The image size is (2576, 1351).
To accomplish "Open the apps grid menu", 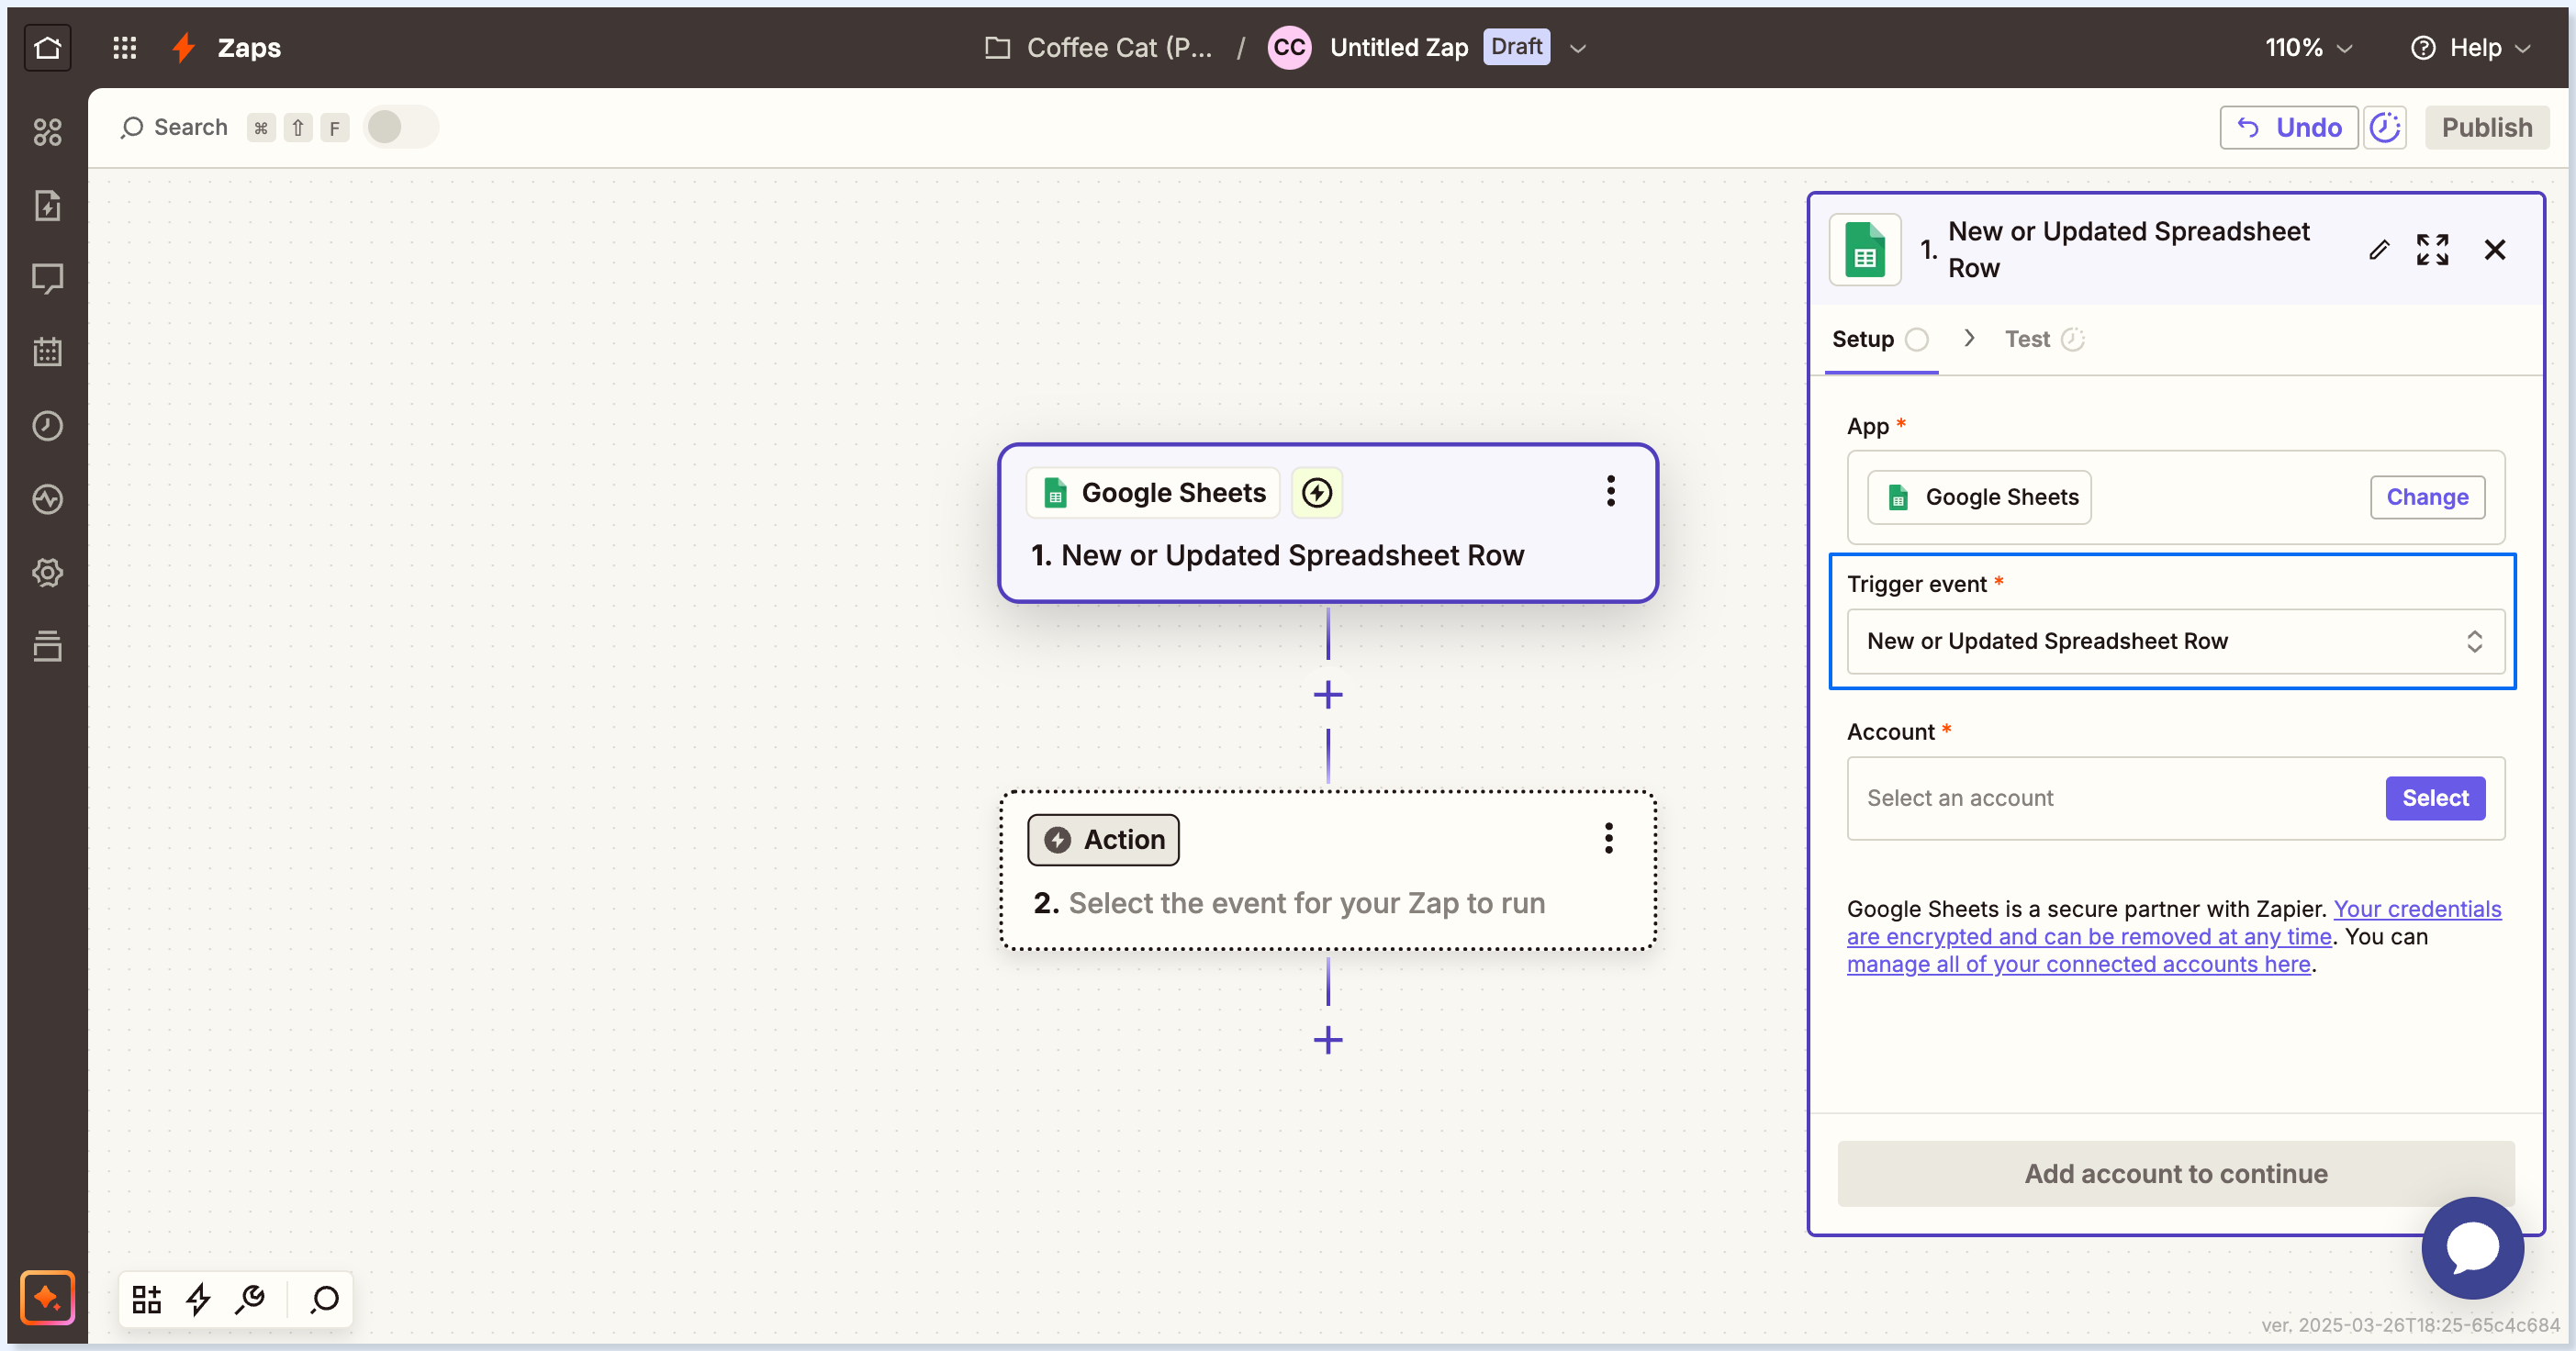I will (x=124, y=47).
